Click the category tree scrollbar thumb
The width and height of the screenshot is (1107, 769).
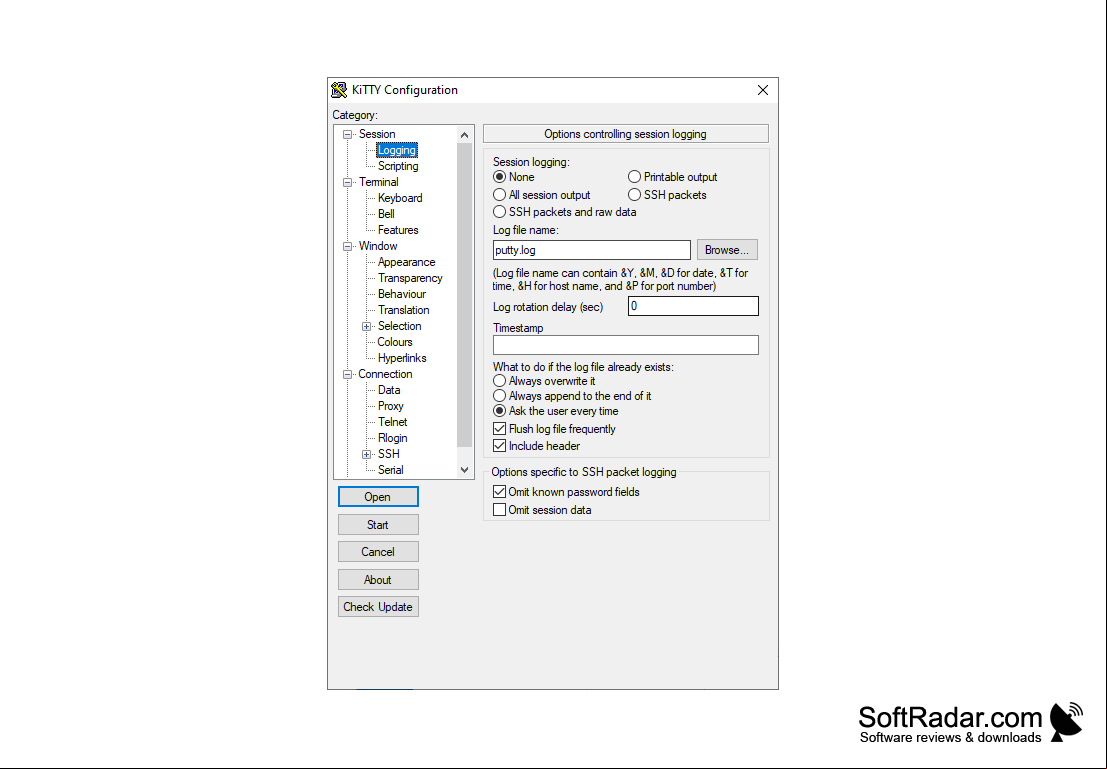tap(464, 295)
